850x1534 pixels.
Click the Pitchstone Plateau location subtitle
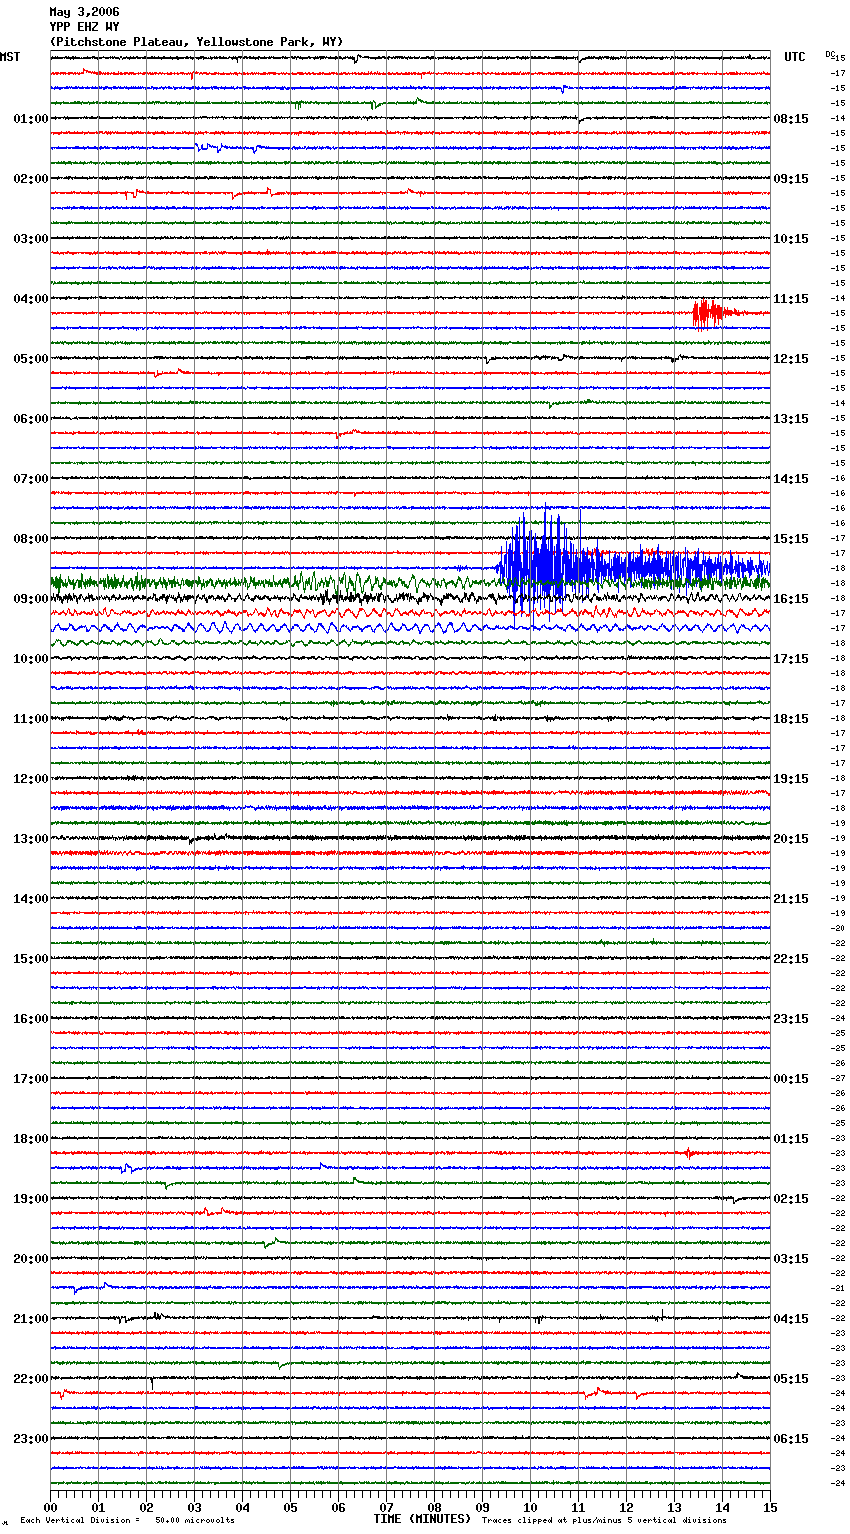(x=196, y=42)
